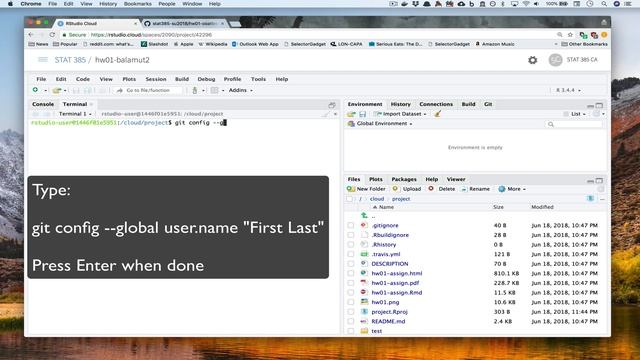This screenshot has width=640, height=360.
Task: Click the save workspace disk icon
Action: pos(362,114)
